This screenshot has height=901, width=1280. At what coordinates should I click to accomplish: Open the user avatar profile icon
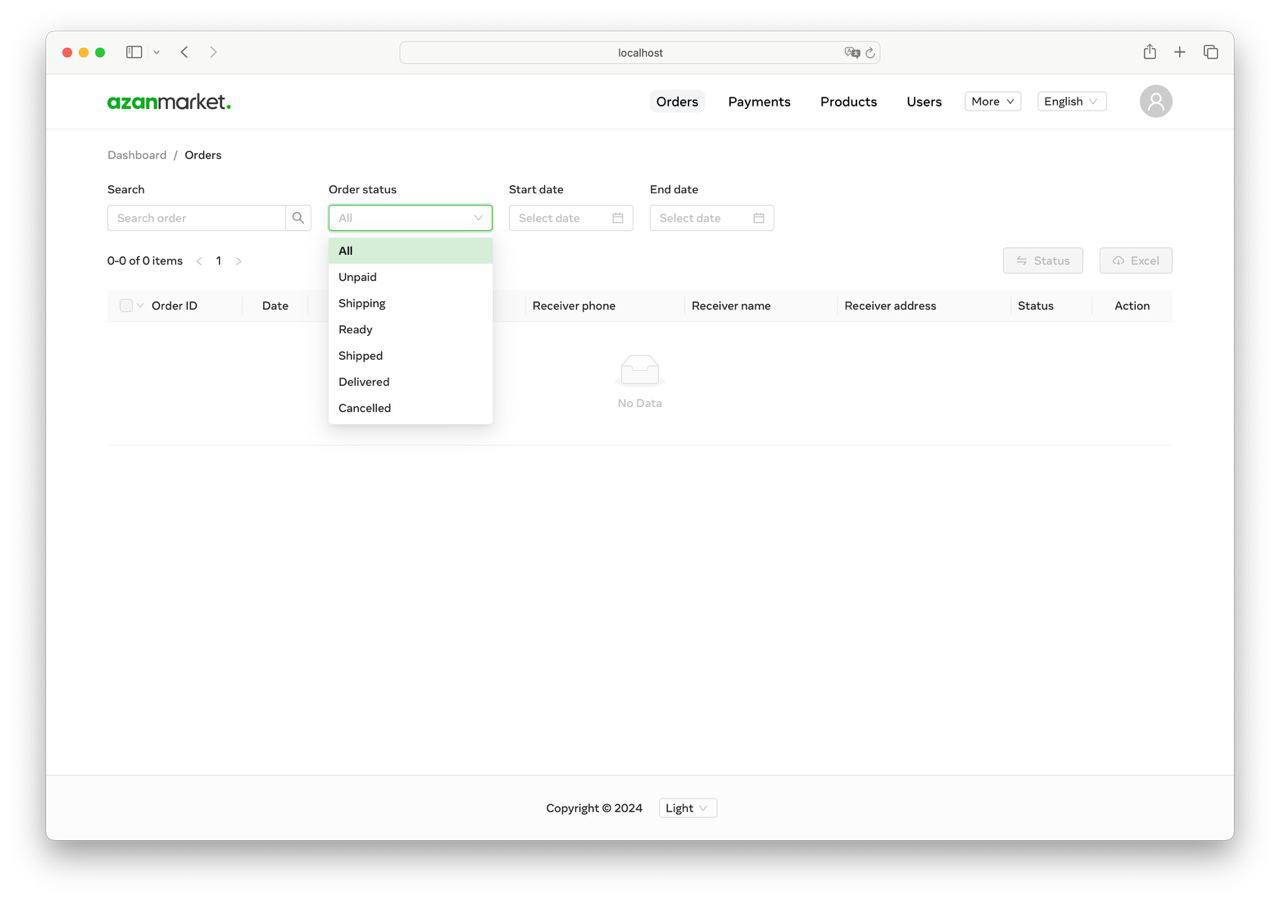(1155, 101)
